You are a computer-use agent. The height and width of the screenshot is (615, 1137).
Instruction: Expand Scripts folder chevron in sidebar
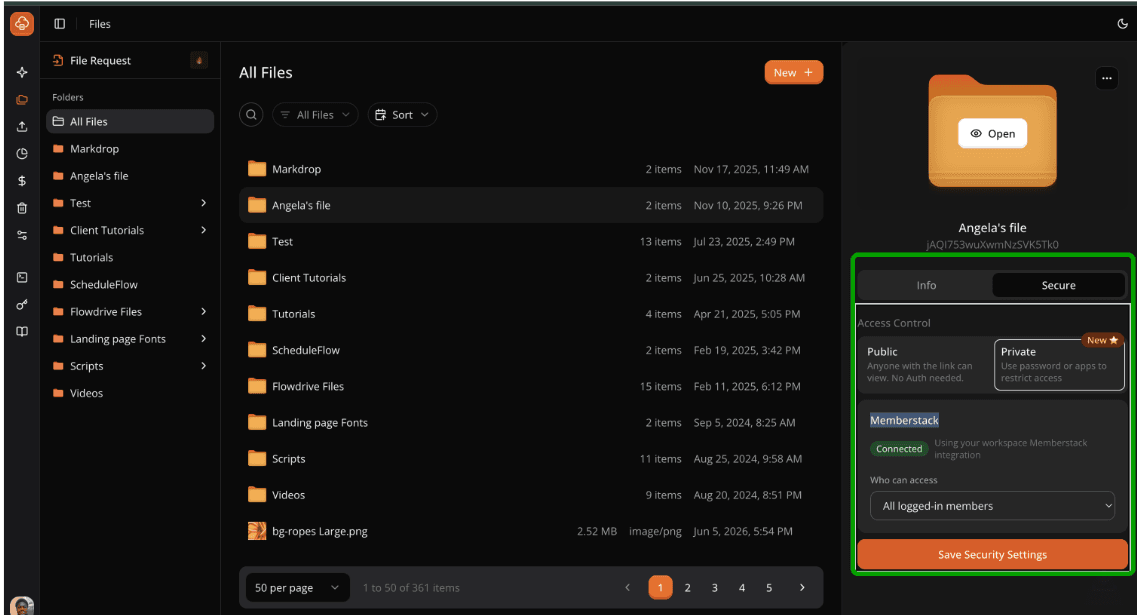pyautogui.click(x=203, y=366)
